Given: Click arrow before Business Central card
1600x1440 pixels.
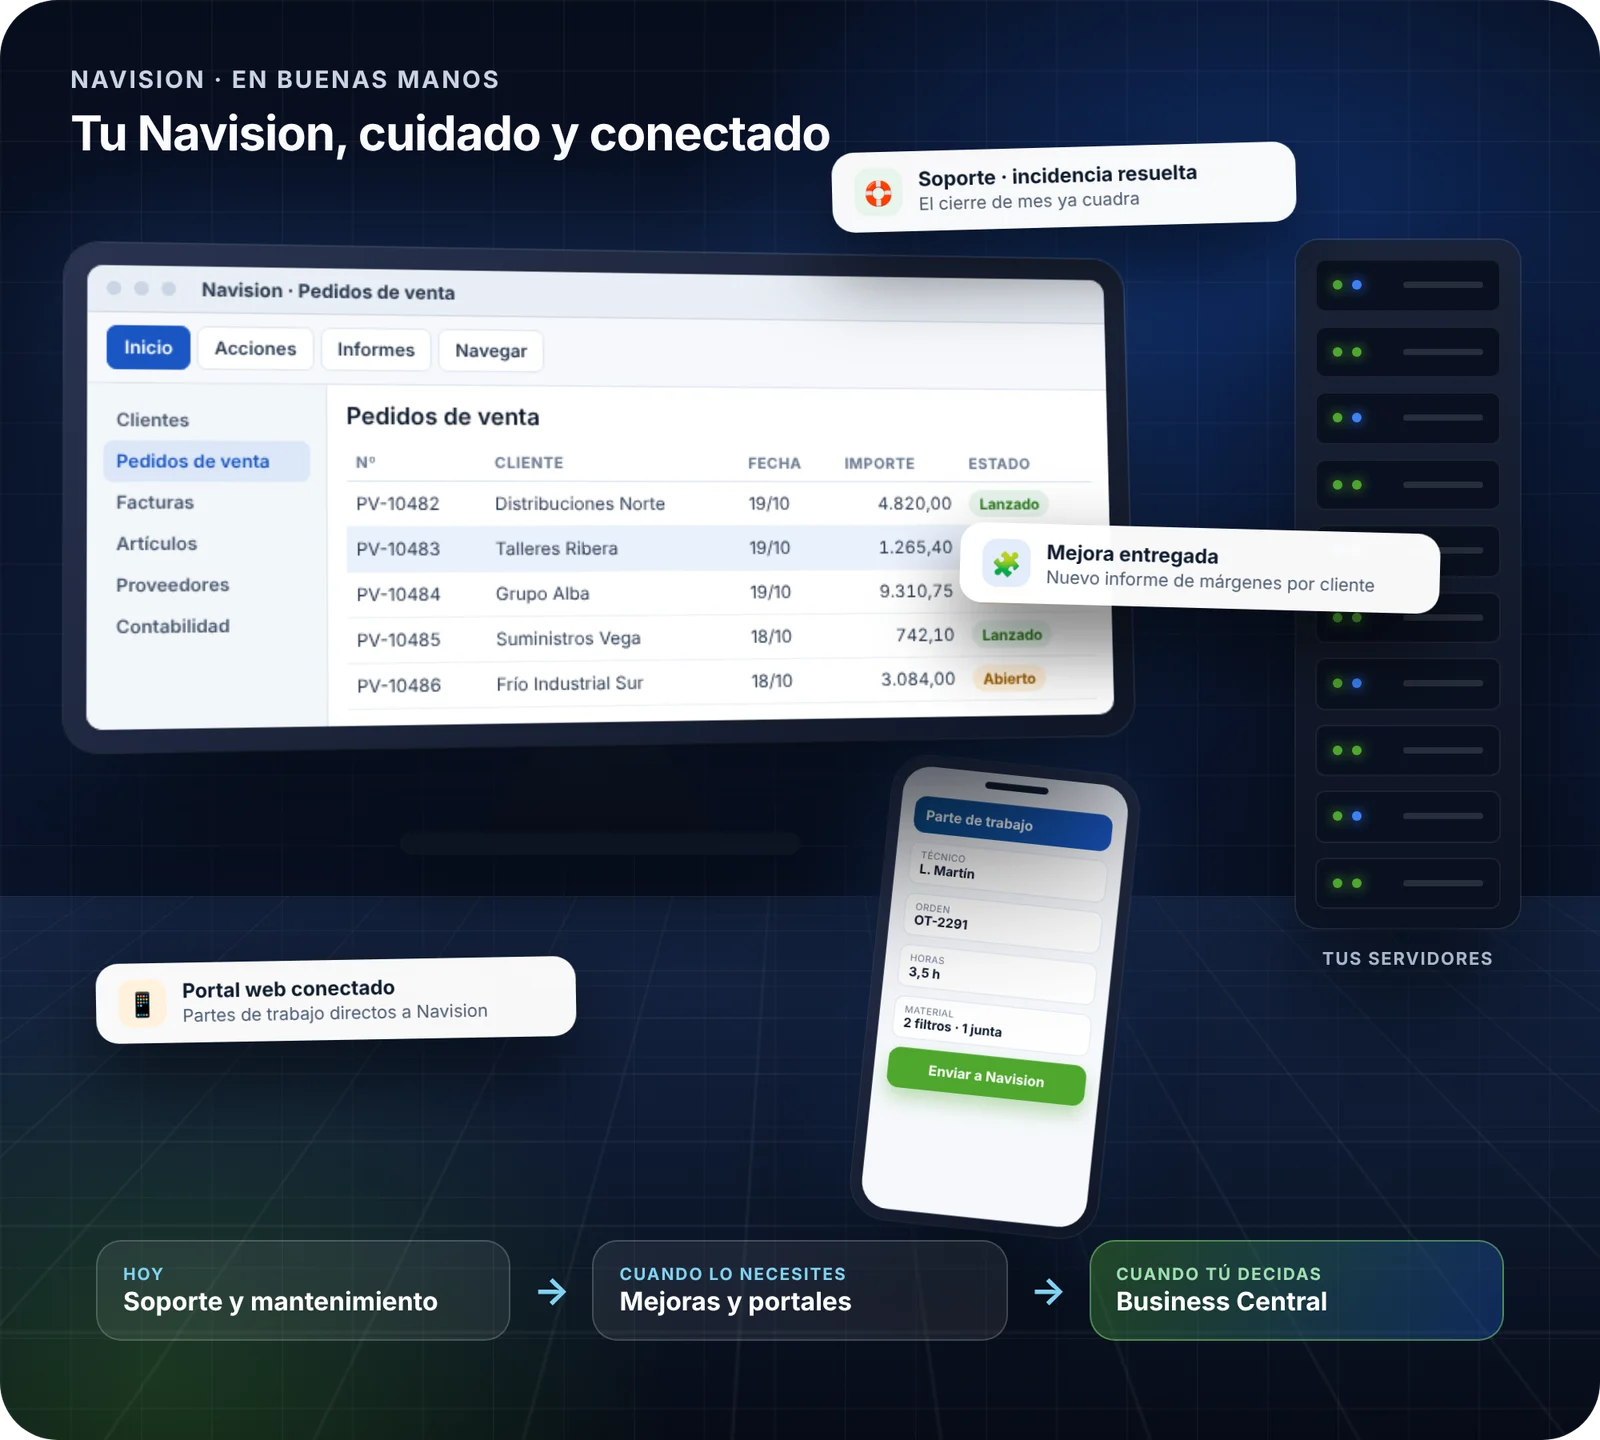Looking at the screenshot, I should point(1048,1292).
